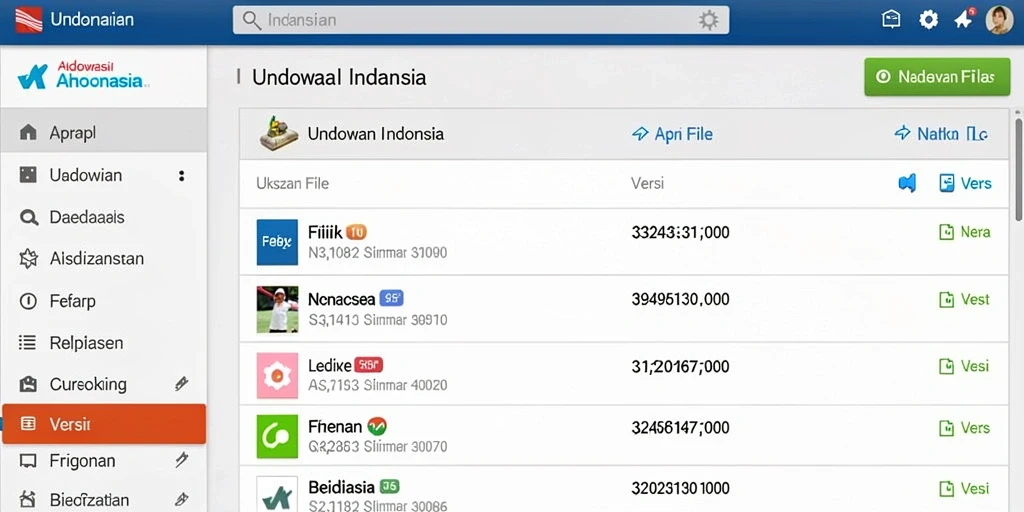Viewport: 1024px width, 512px height.
Task: Click the badge icon beside Aisdizanstan
Action: pyautogui.click(x=29, y=259)
